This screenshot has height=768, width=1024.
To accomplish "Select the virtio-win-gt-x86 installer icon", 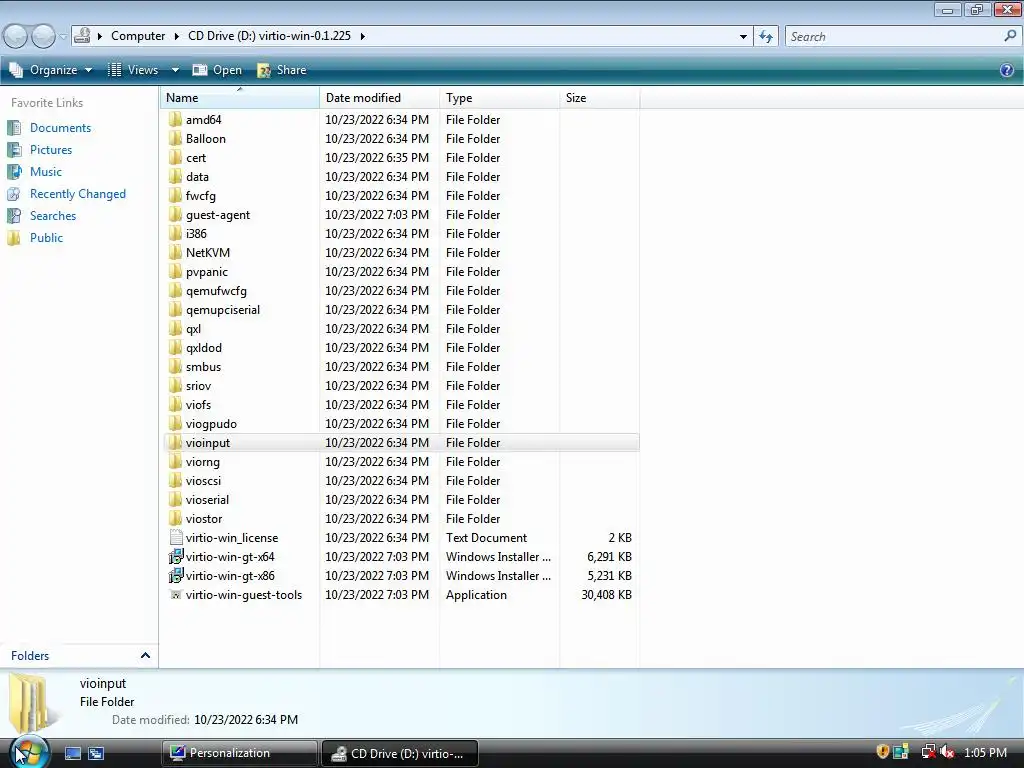I will pyautogui.click(x=175, y=575).
